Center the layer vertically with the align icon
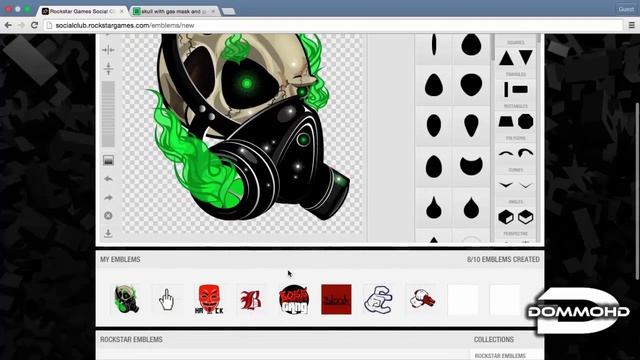The height and width of the screenshot is (360, 640). click(108, 69)
